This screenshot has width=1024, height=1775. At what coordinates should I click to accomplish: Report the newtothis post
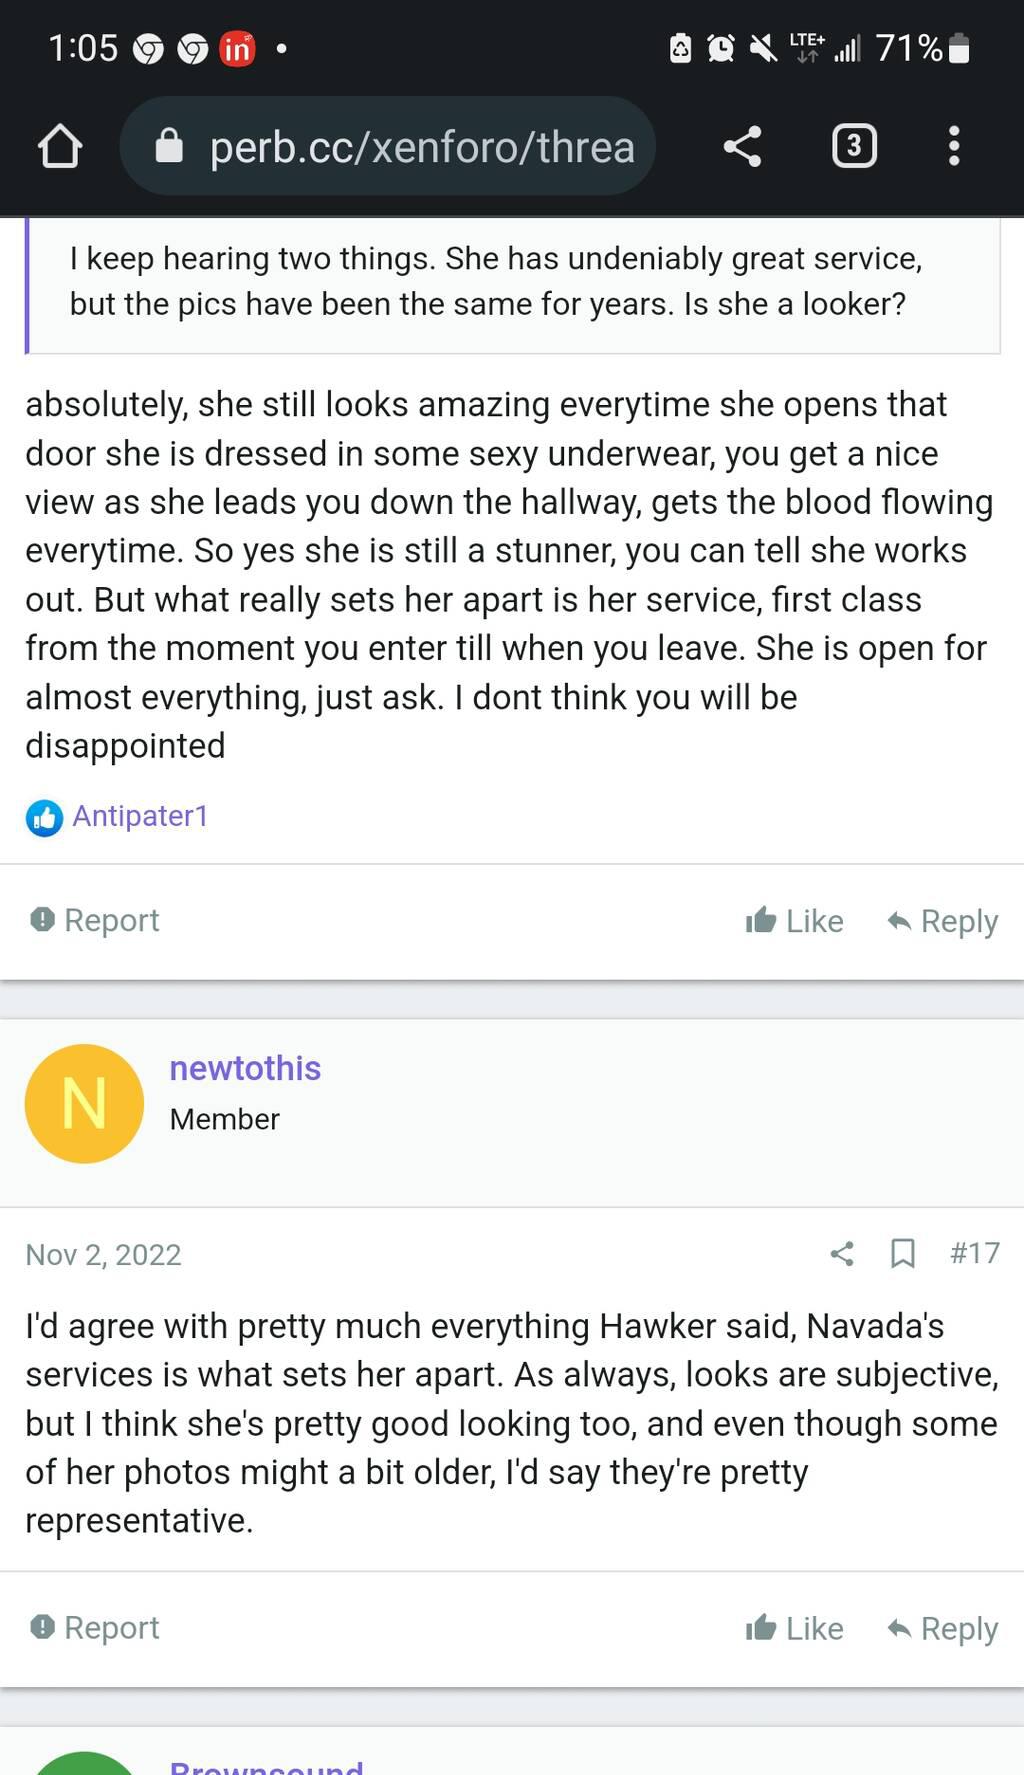tap(96, 1628)
